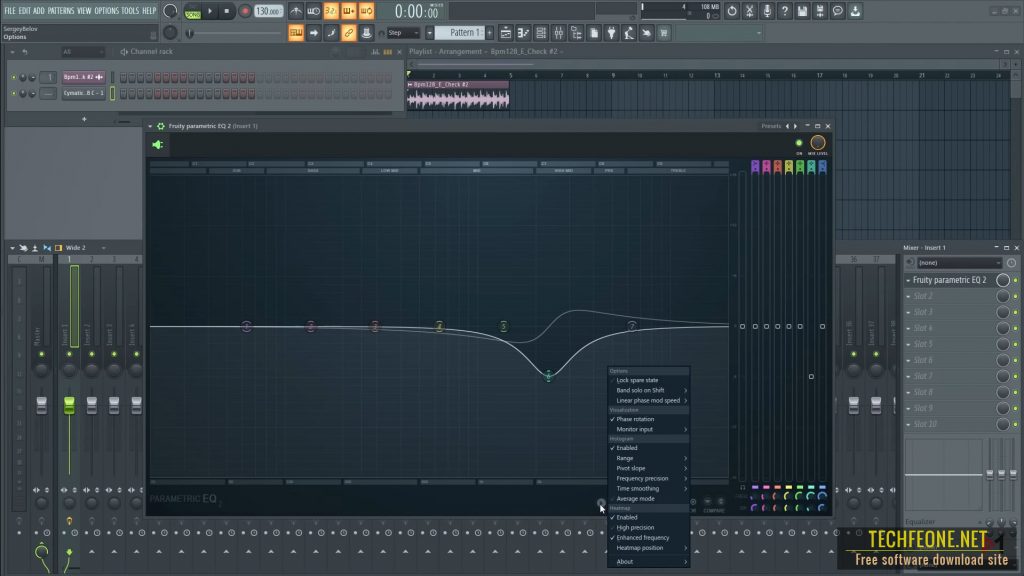Open help with the question mark icon
1024x576 pixels.
point(784,11)
